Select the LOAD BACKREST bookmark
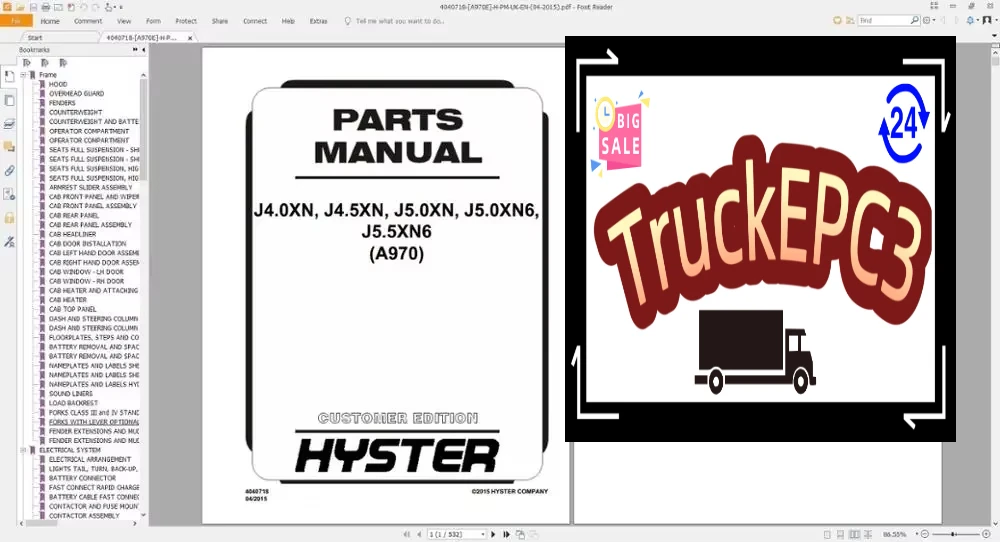 (x=73, y=403)
